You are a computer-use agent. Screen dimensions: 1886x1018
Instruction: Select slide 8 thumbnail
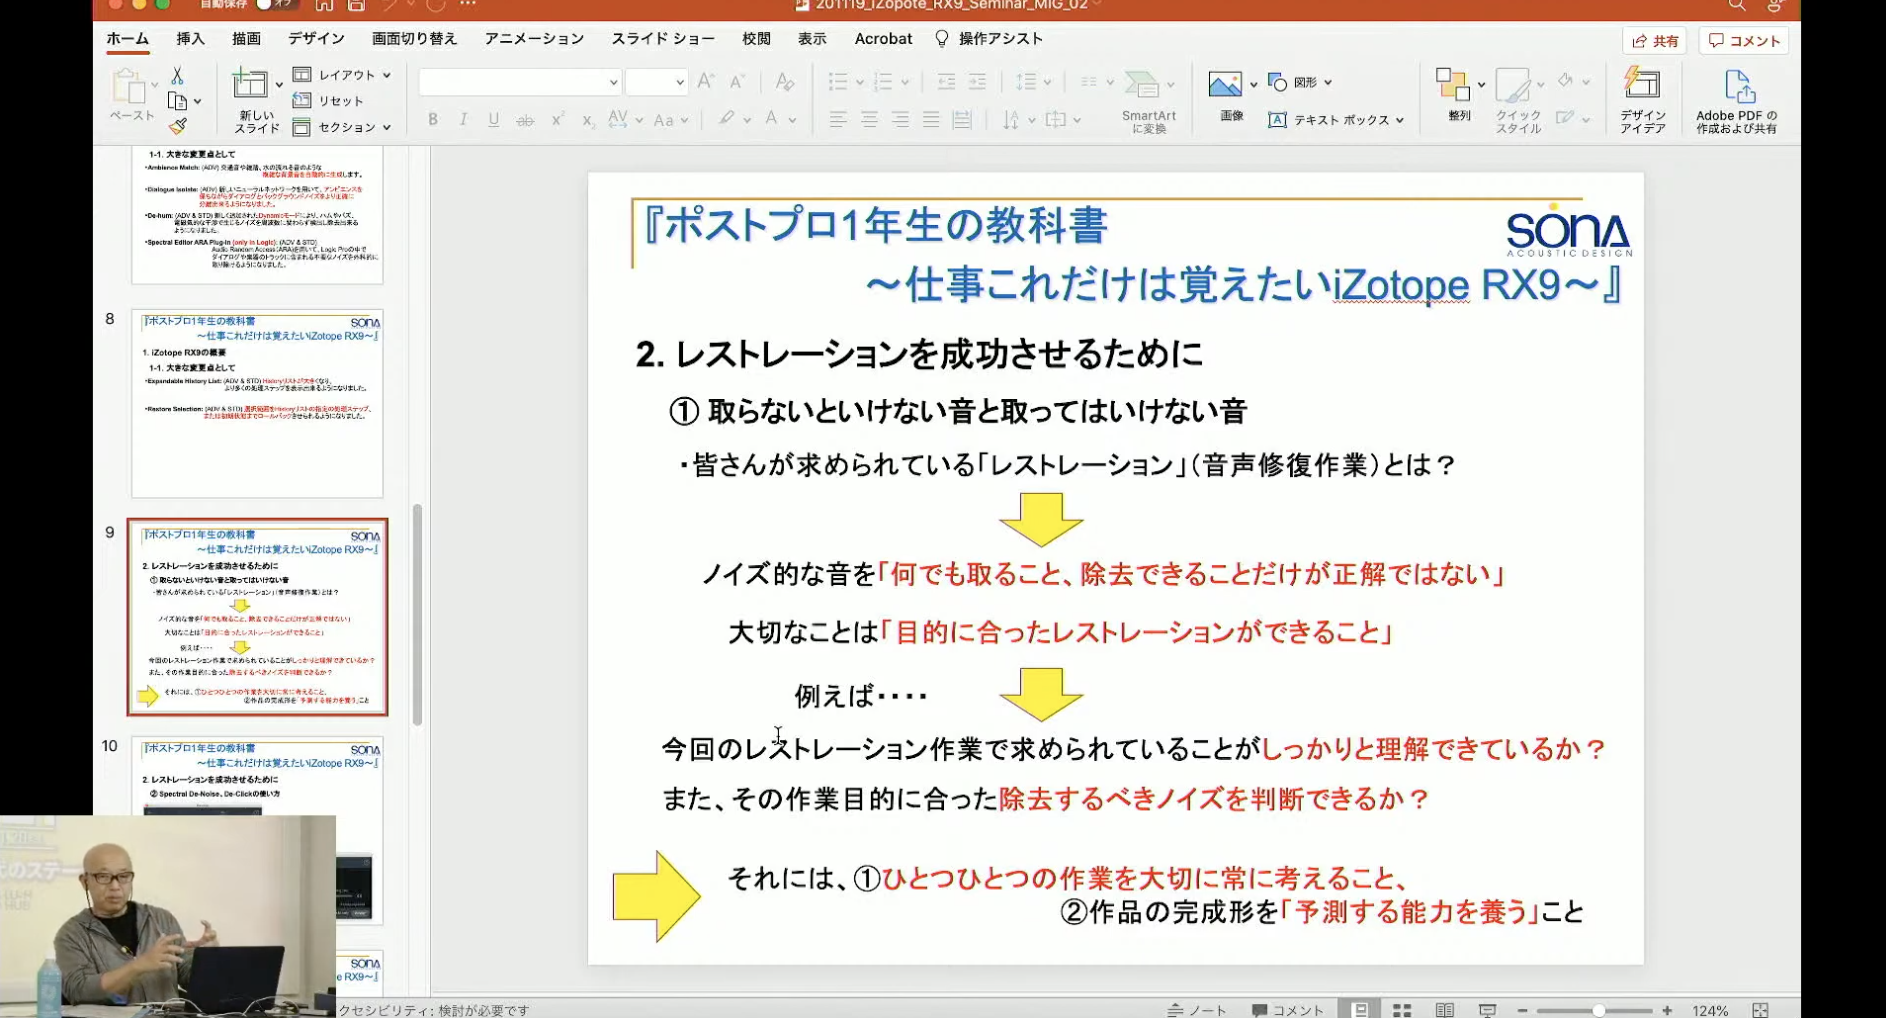click(x=257, y=403)
